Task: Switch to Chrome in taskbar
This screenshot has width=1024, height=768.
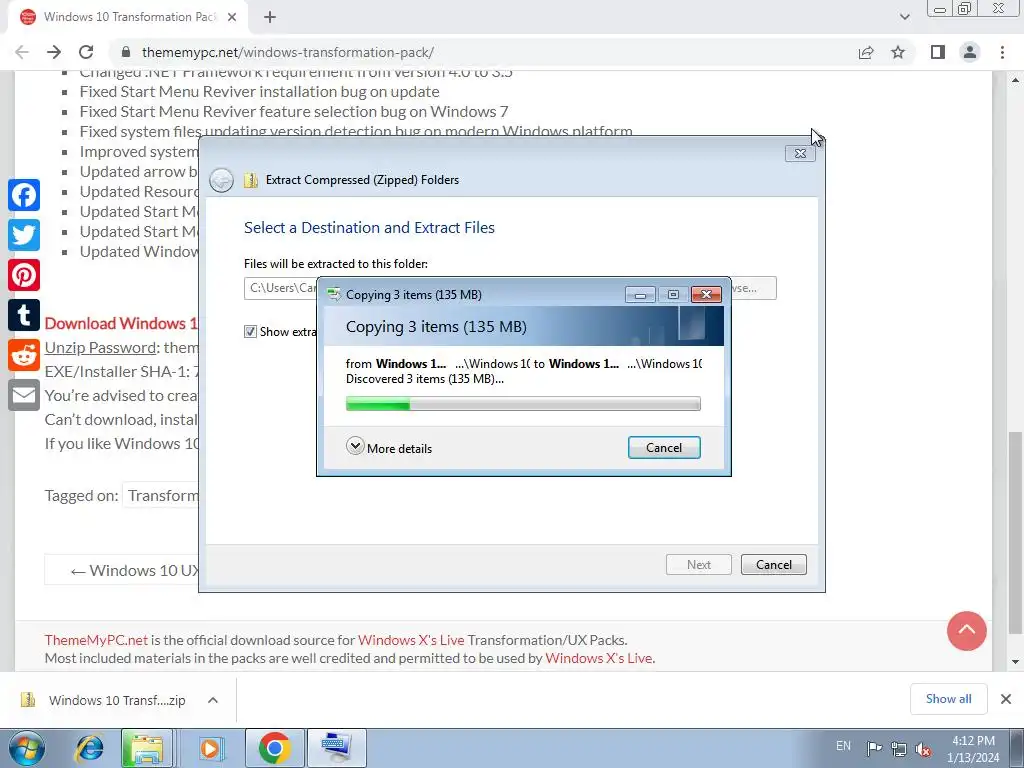Action: click(274, 748)
